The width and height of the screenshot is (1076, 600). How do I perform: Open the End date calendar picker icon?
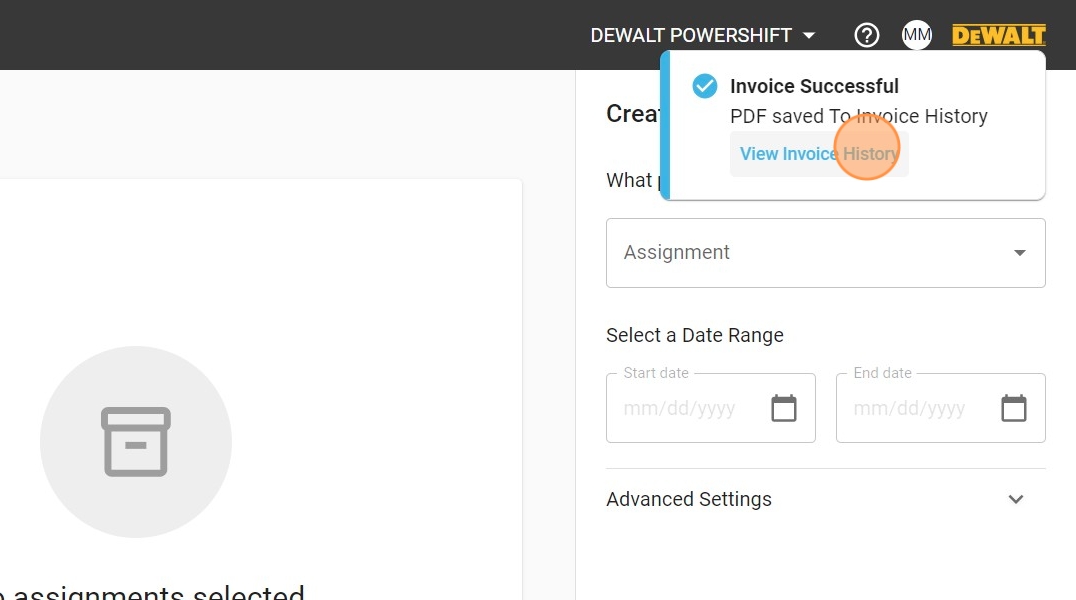[1014, 408]
